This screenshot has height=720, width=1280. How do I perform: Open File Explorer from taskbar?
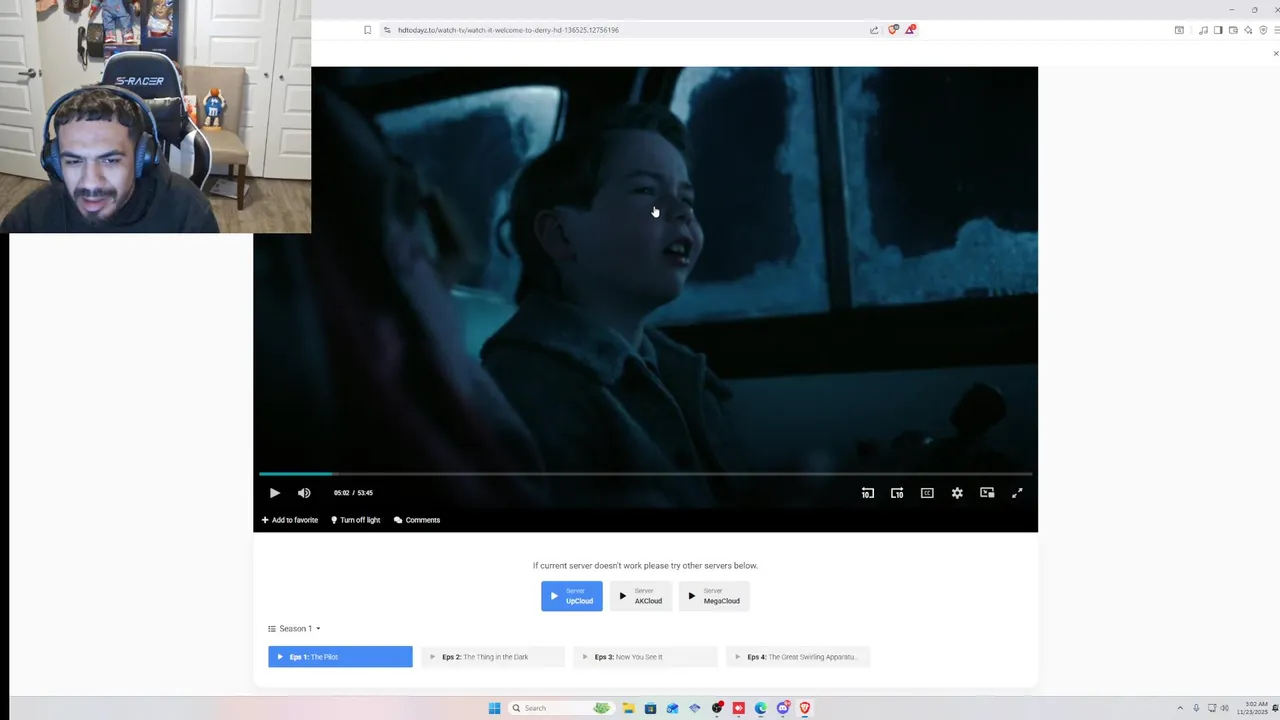coord(628,708)
